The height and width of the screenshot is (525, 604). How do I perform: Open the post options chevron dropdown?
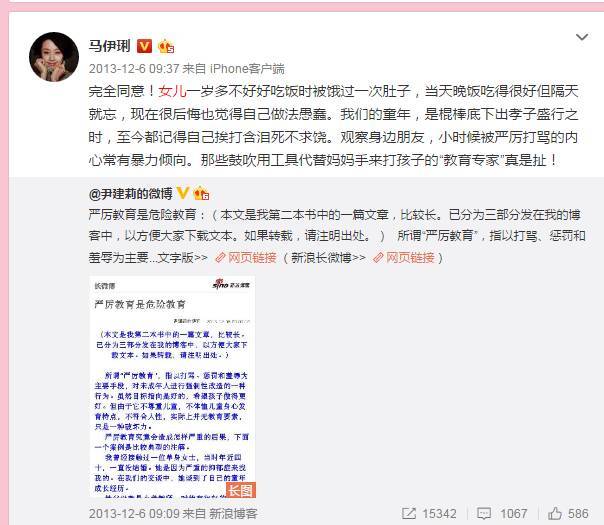pos(581,37)
